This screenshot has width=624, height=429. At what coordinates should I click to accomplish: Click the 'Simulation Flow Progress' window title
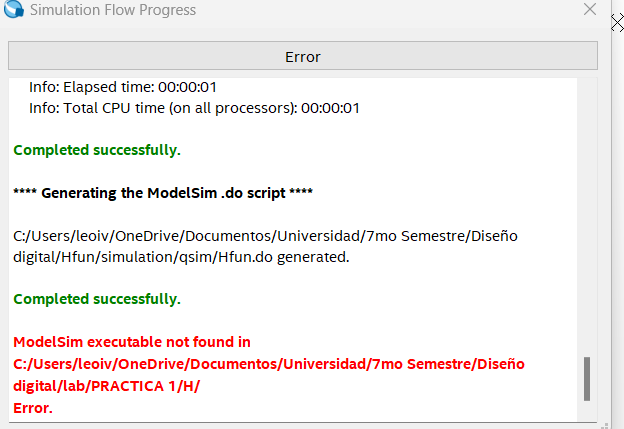click(113, 11)
